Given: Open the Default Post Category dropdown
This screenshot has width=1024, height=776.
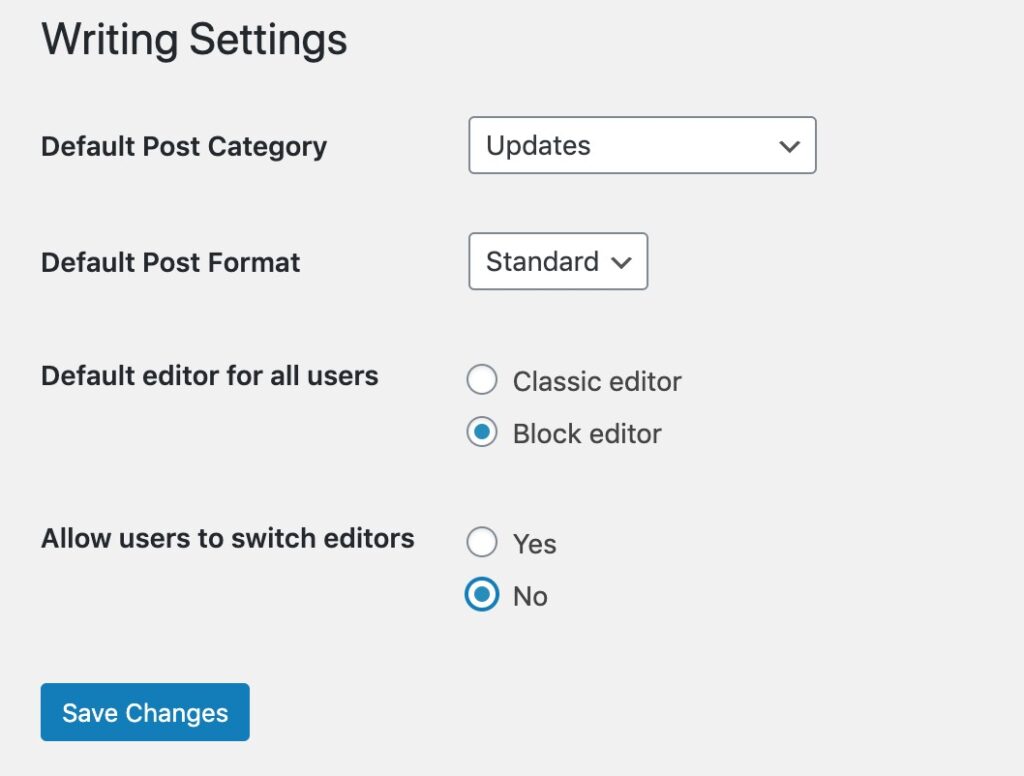Looking at the screenshot, I should 642,145.
